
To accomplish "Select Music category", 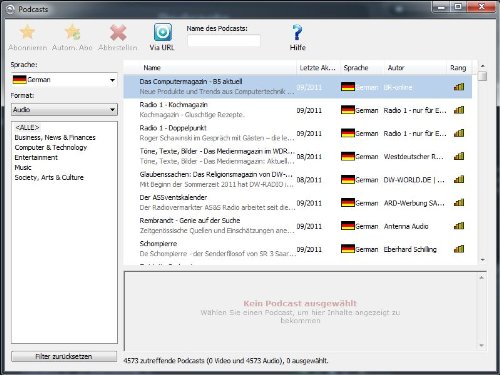I will [x=23, y=167].
